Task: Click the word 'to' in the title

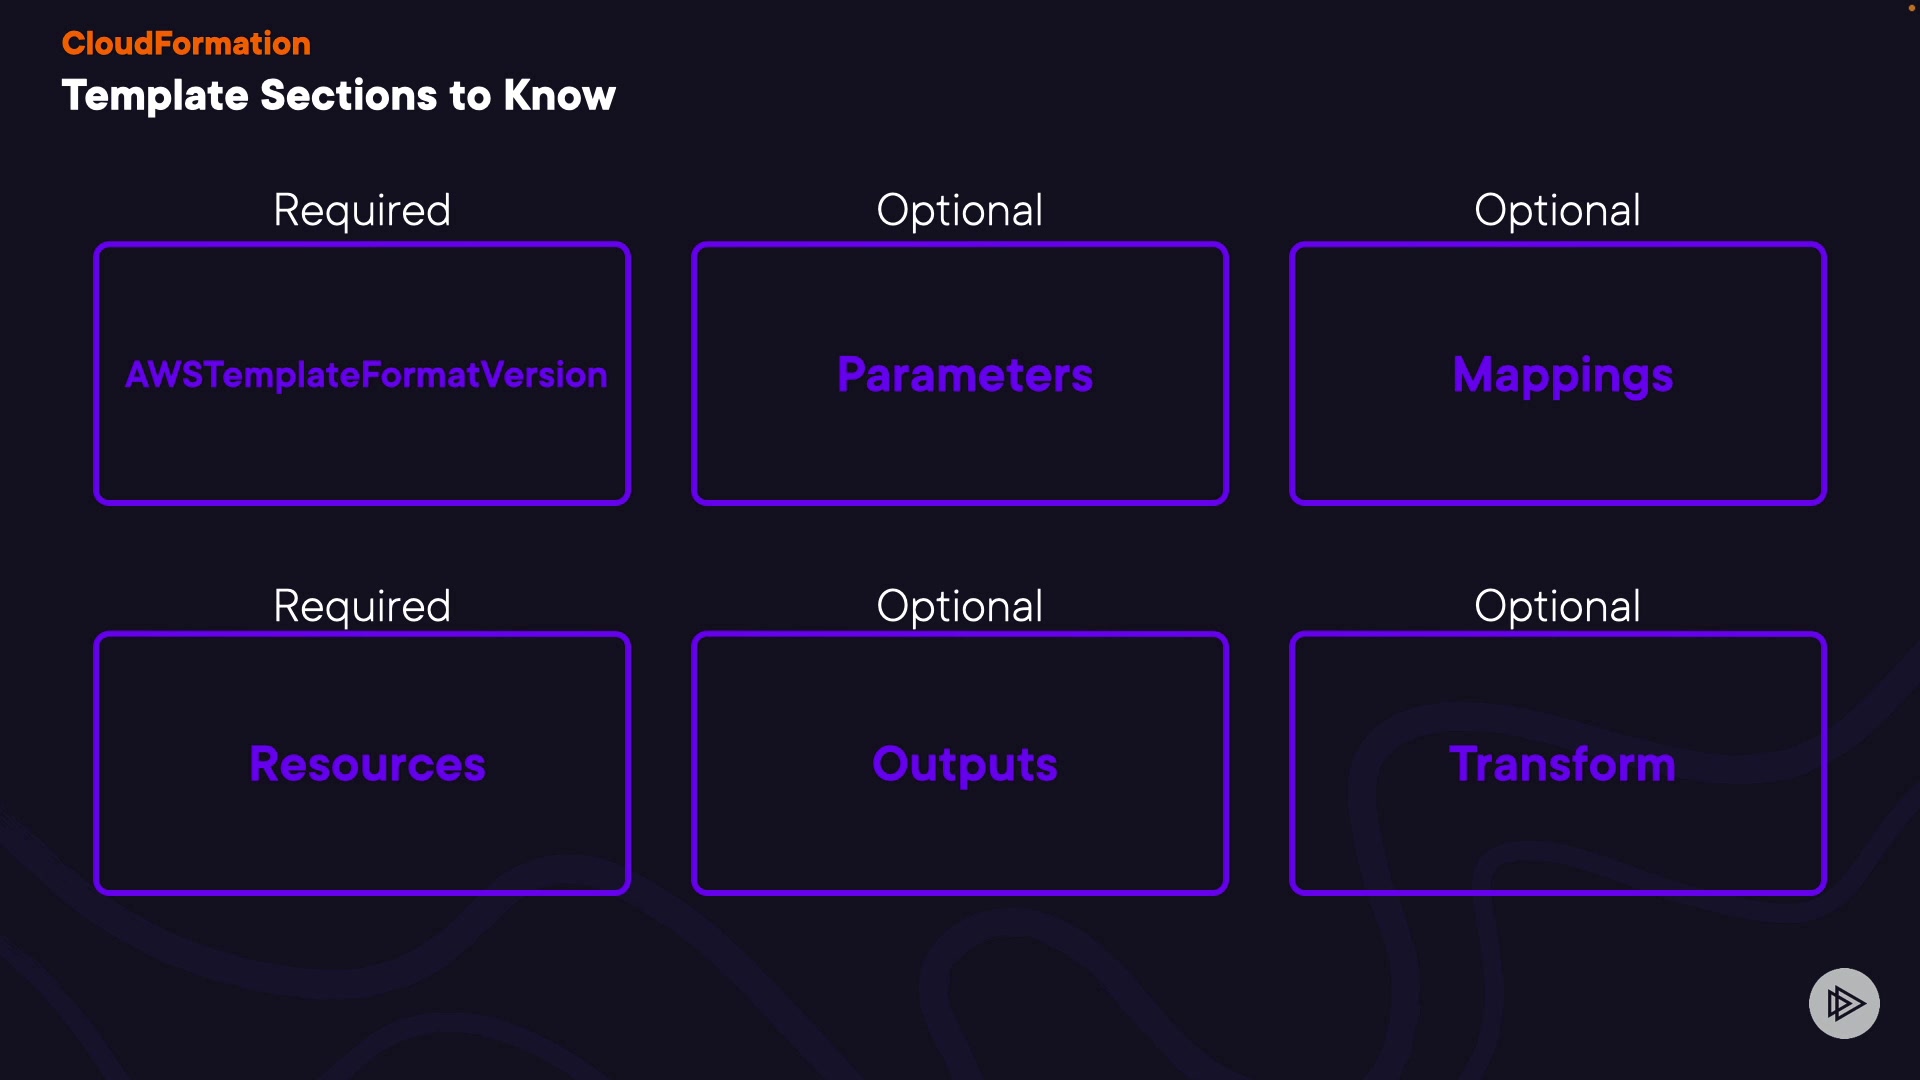Action: [470, 96]
